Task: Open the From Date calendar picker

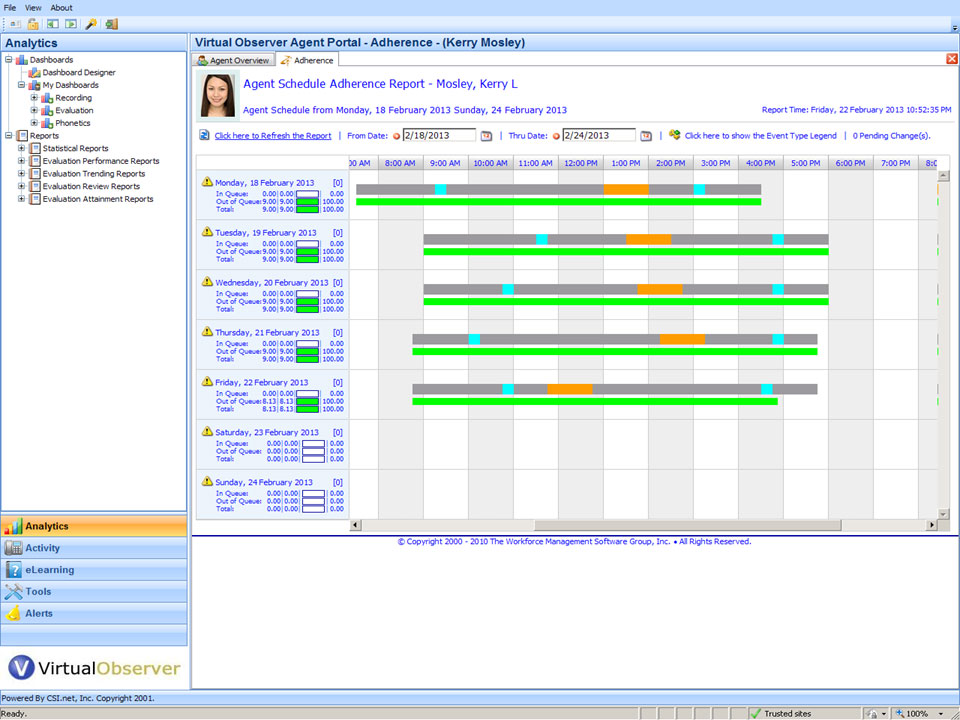Action: pyautogui.click(x=486, y=136)
